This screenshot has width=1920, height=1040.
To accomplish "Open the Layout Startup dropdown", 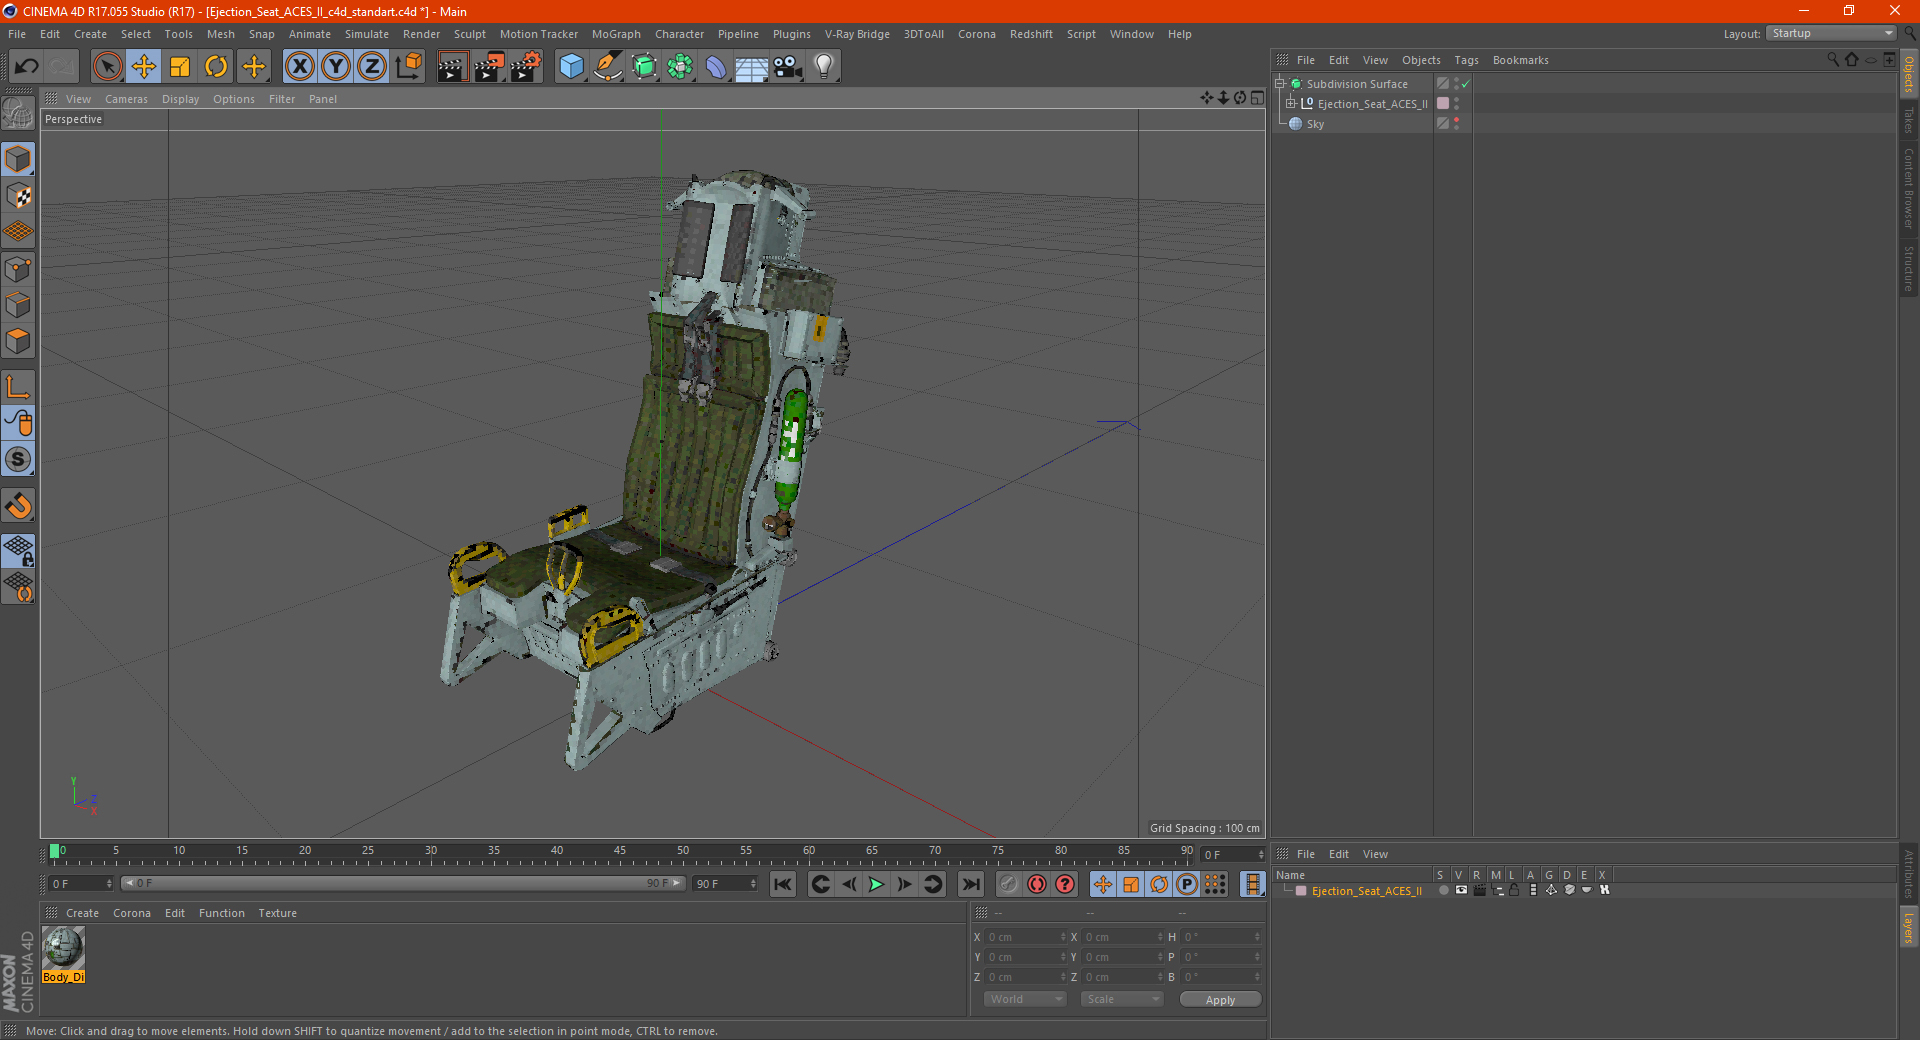I will coord(1831,34).
